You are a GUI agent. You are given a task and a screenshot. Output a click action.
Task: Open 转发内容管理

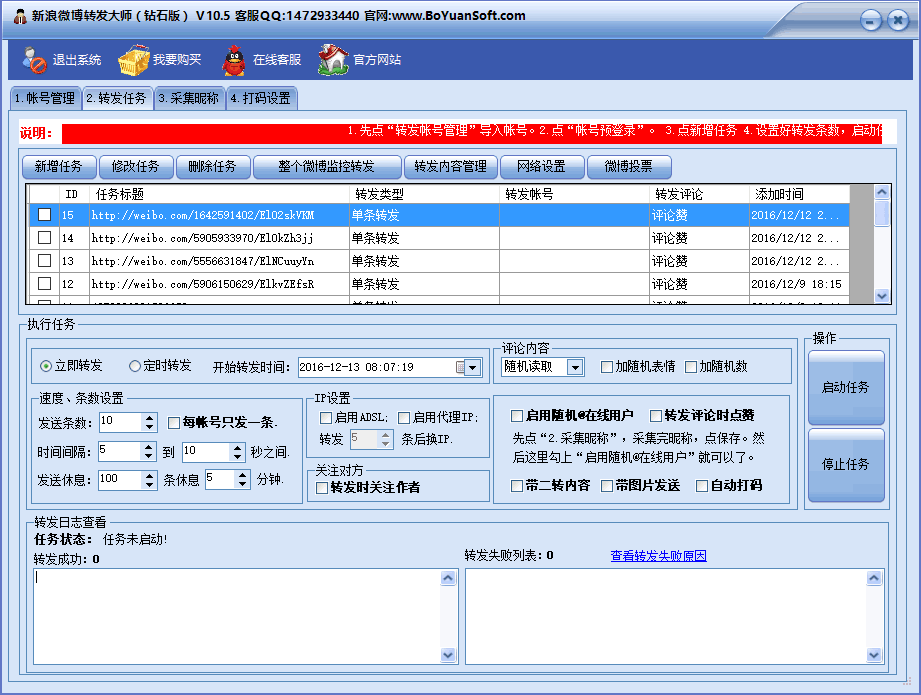click(x=451, y=166)
